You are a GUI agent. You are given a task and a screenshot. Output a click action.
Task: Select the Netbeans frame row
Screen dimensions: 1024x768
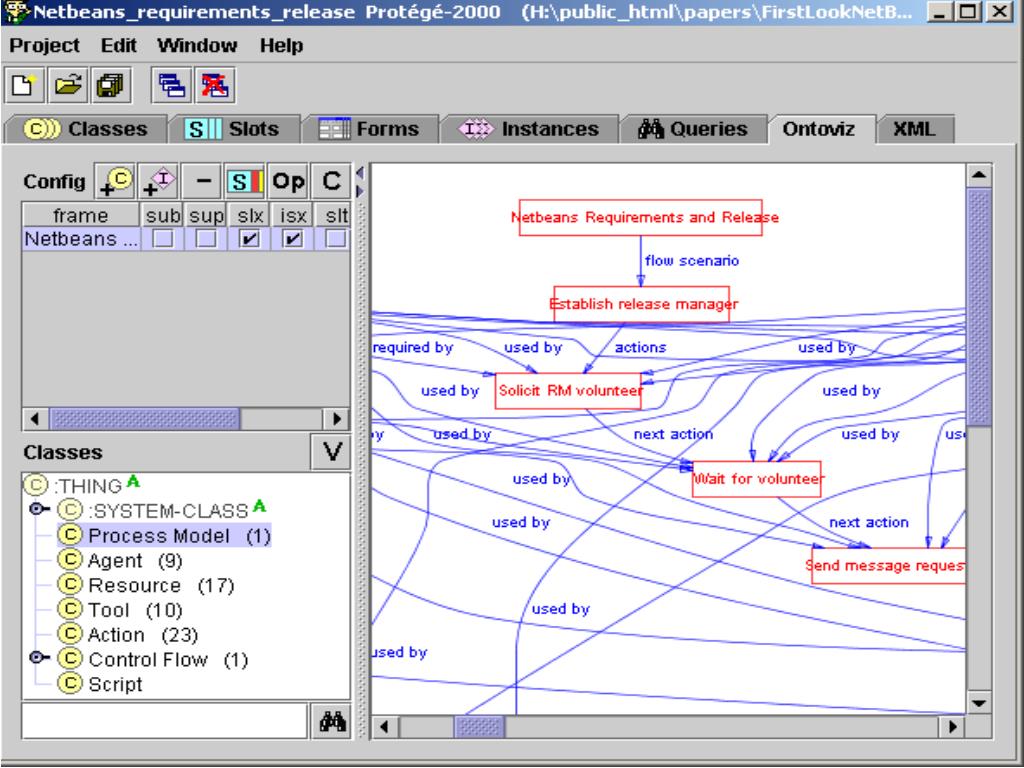(186, 239)
